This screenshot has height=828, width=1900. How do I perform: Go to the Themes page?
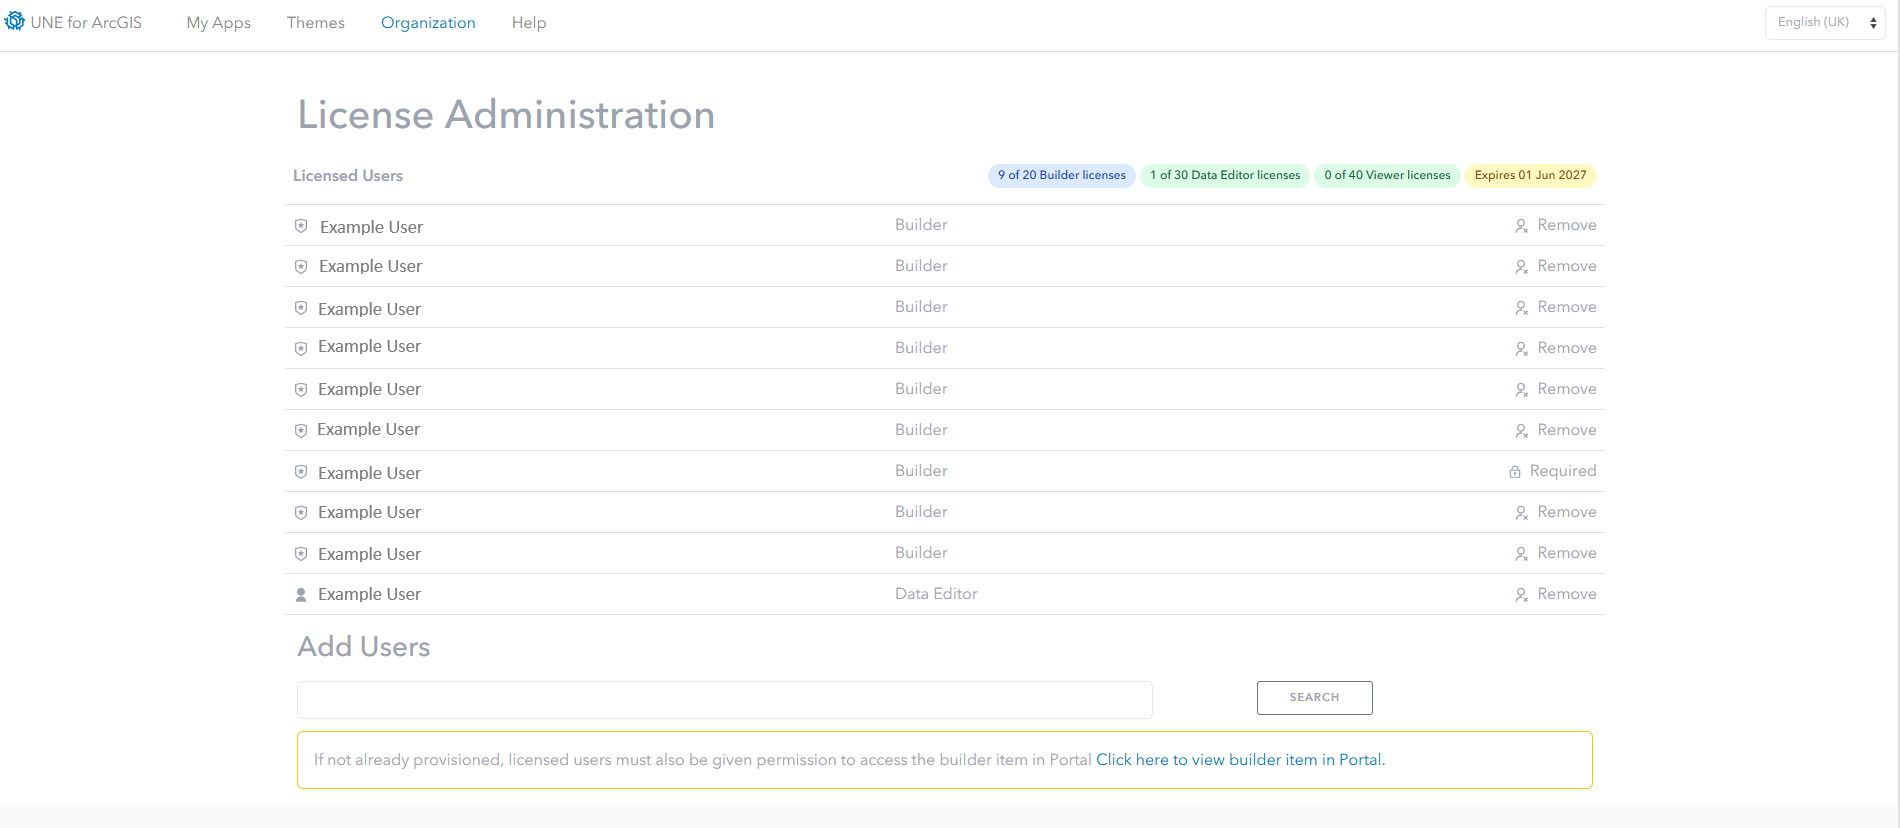[315, 23]
